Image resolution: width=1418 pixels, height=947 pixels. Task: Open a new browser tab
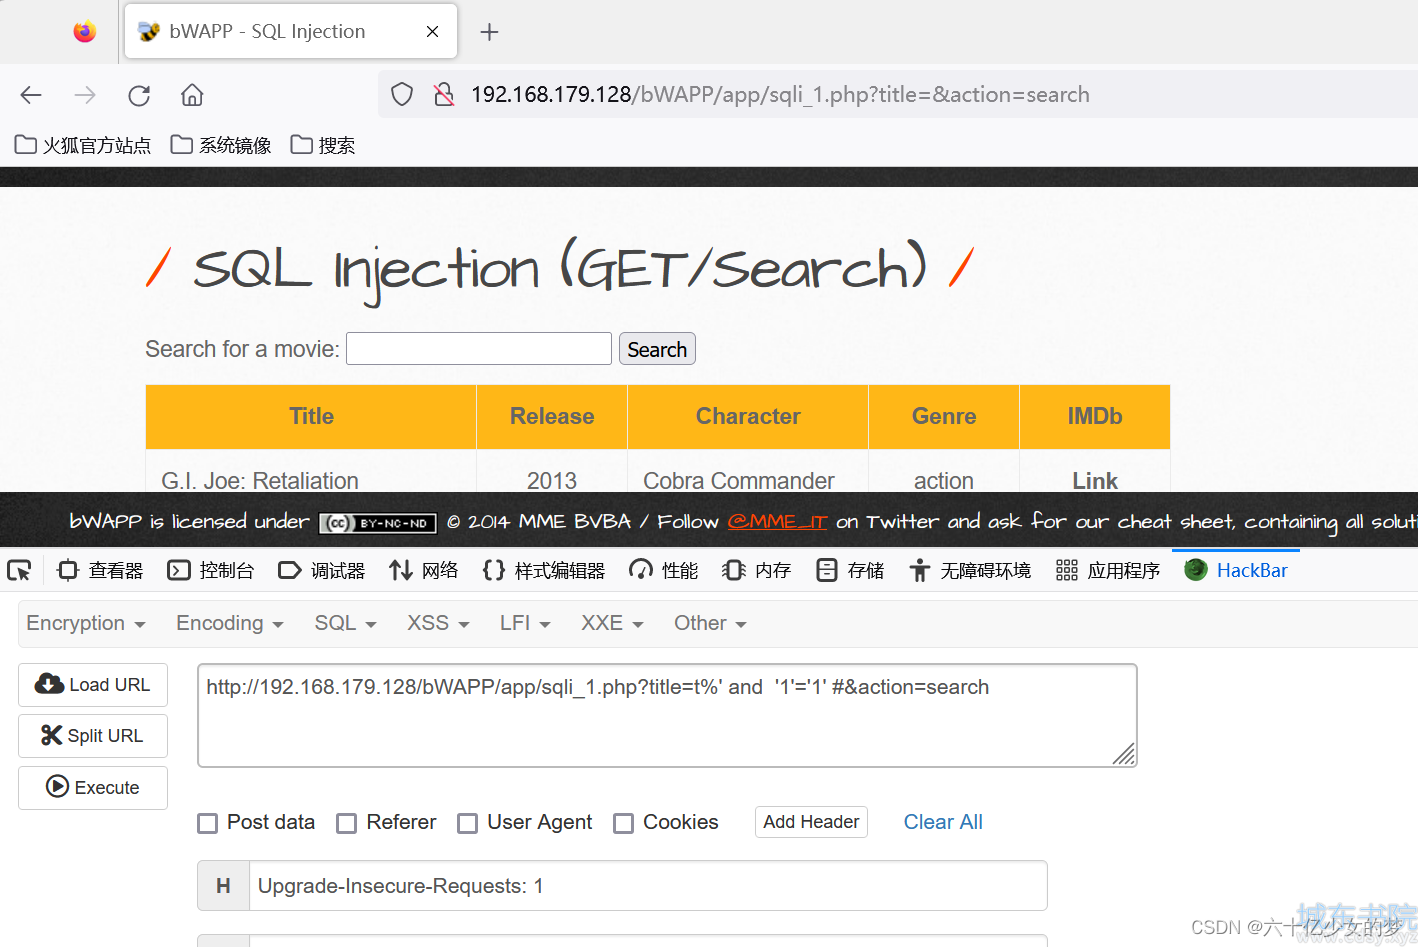pyautogui.click(x=489, y=32)
